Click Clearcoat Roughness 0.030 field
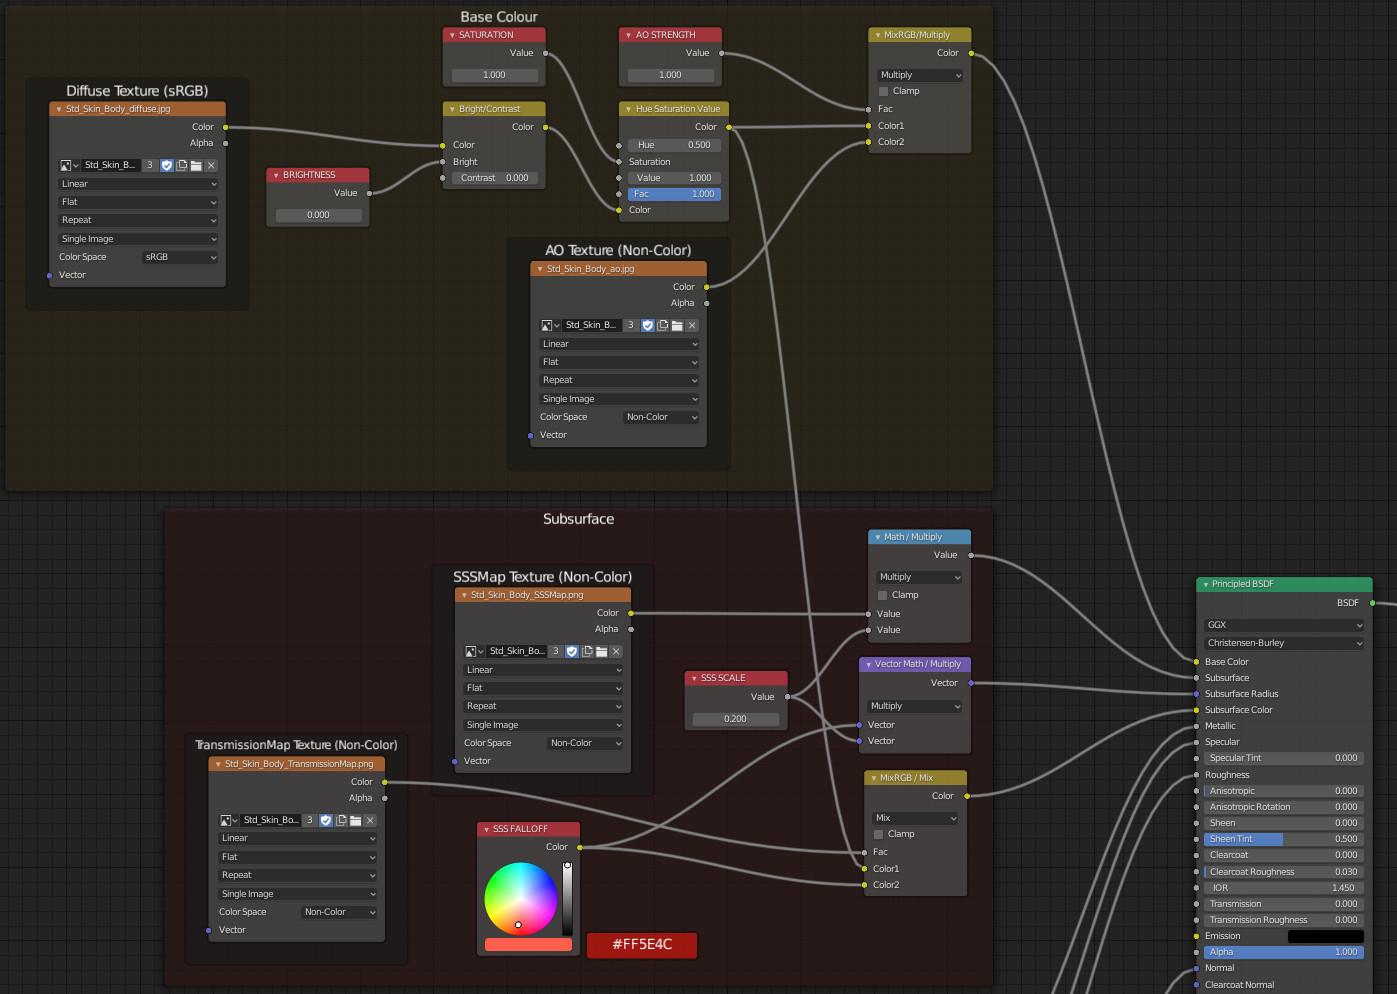Screen dimensions: 1397x994 click(x=1284, y=872)
